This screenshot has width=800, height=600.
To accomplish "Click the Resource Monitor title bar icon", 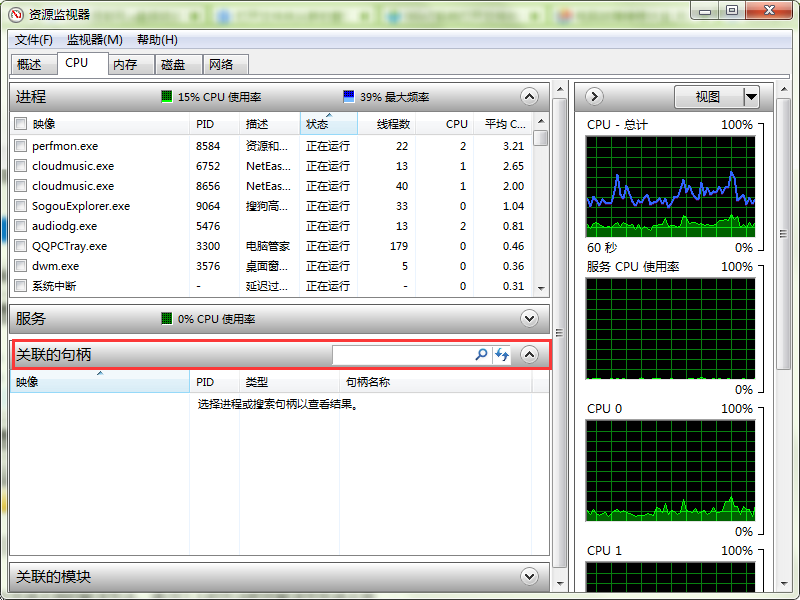I will click(x=16, y=14).
